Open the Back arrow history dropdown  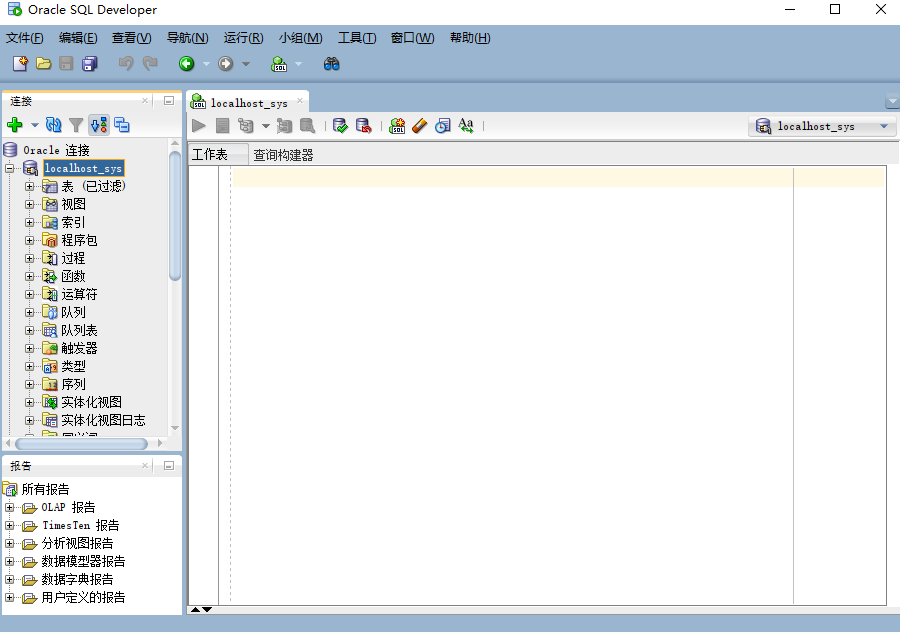[206, 64]
